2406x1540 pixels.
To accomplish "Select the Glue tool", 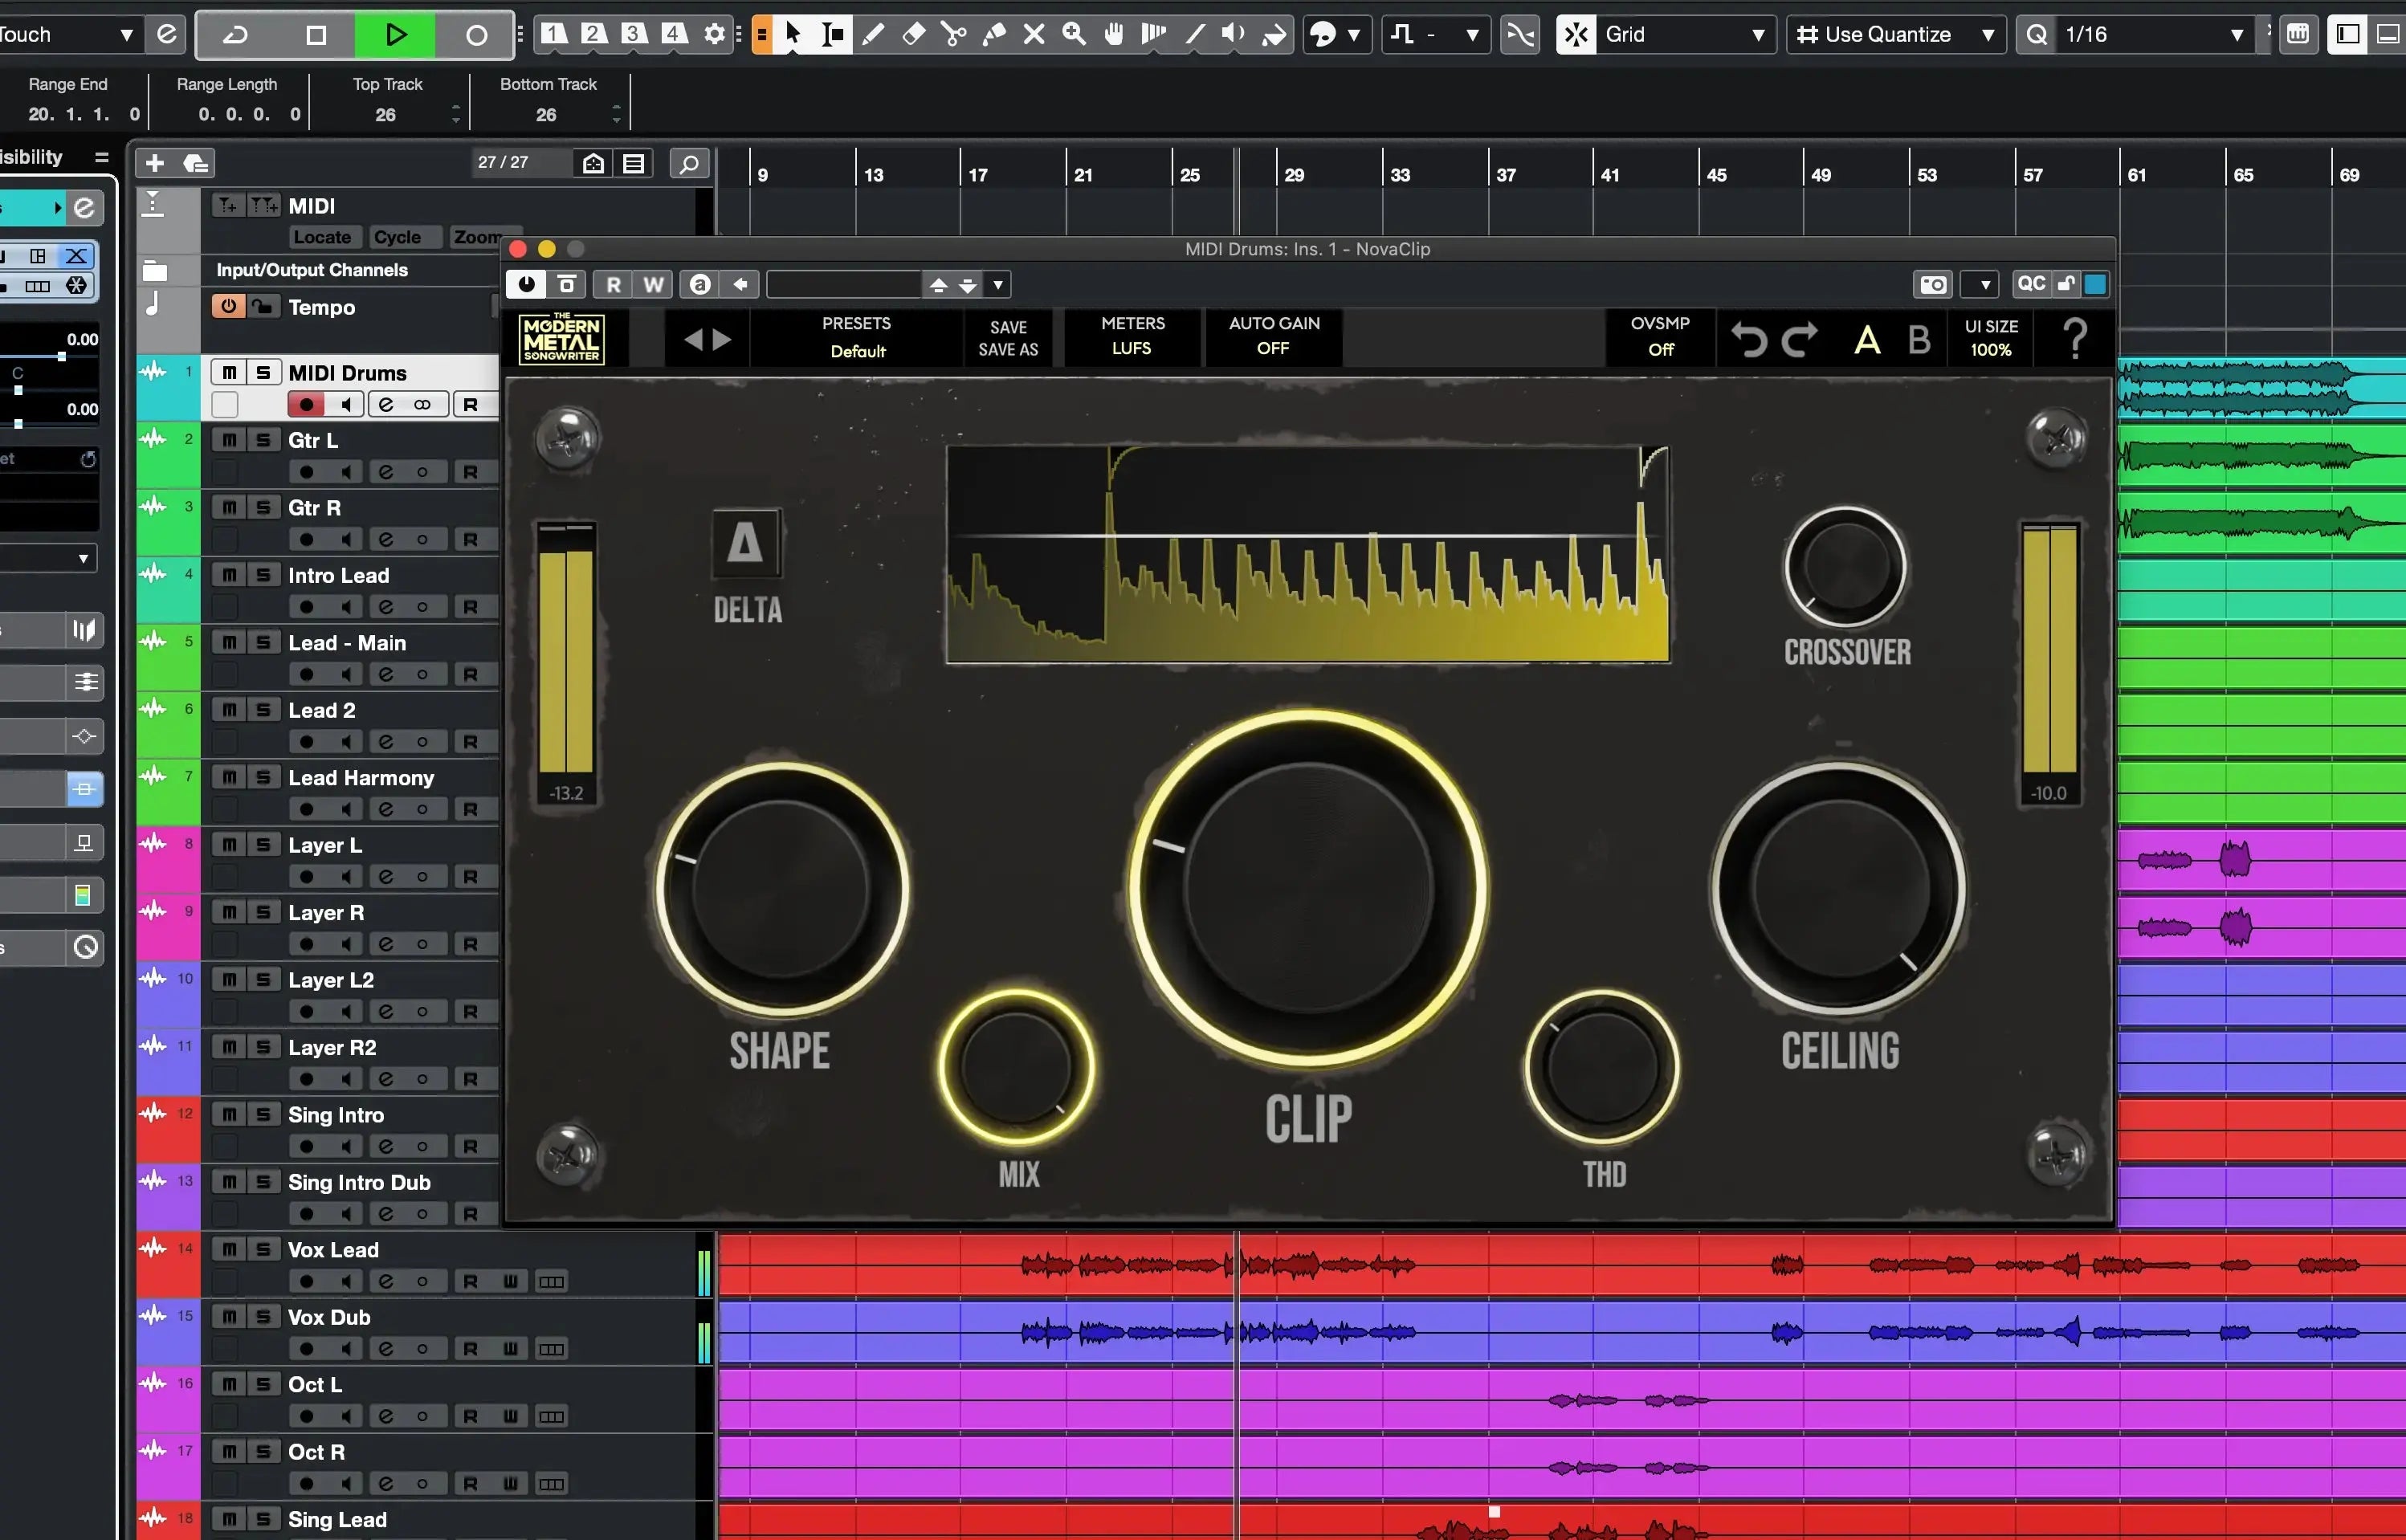I will [994, 34].
